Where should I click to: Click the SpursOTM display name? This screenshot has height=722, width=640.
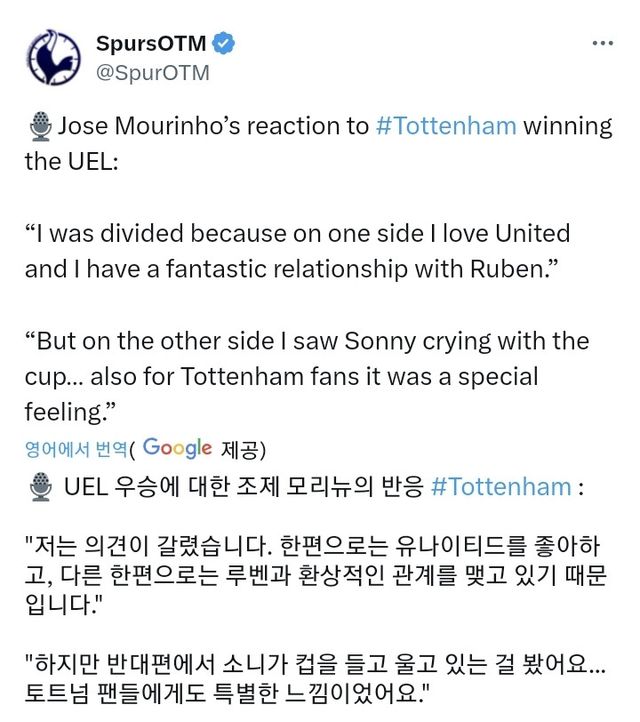pos(150,44)
